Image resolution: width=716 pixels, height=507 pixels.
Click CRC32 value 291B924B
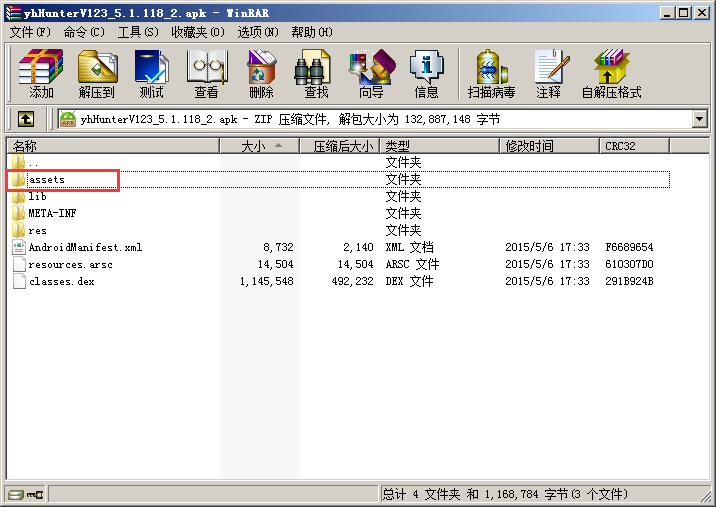[629, 281]
